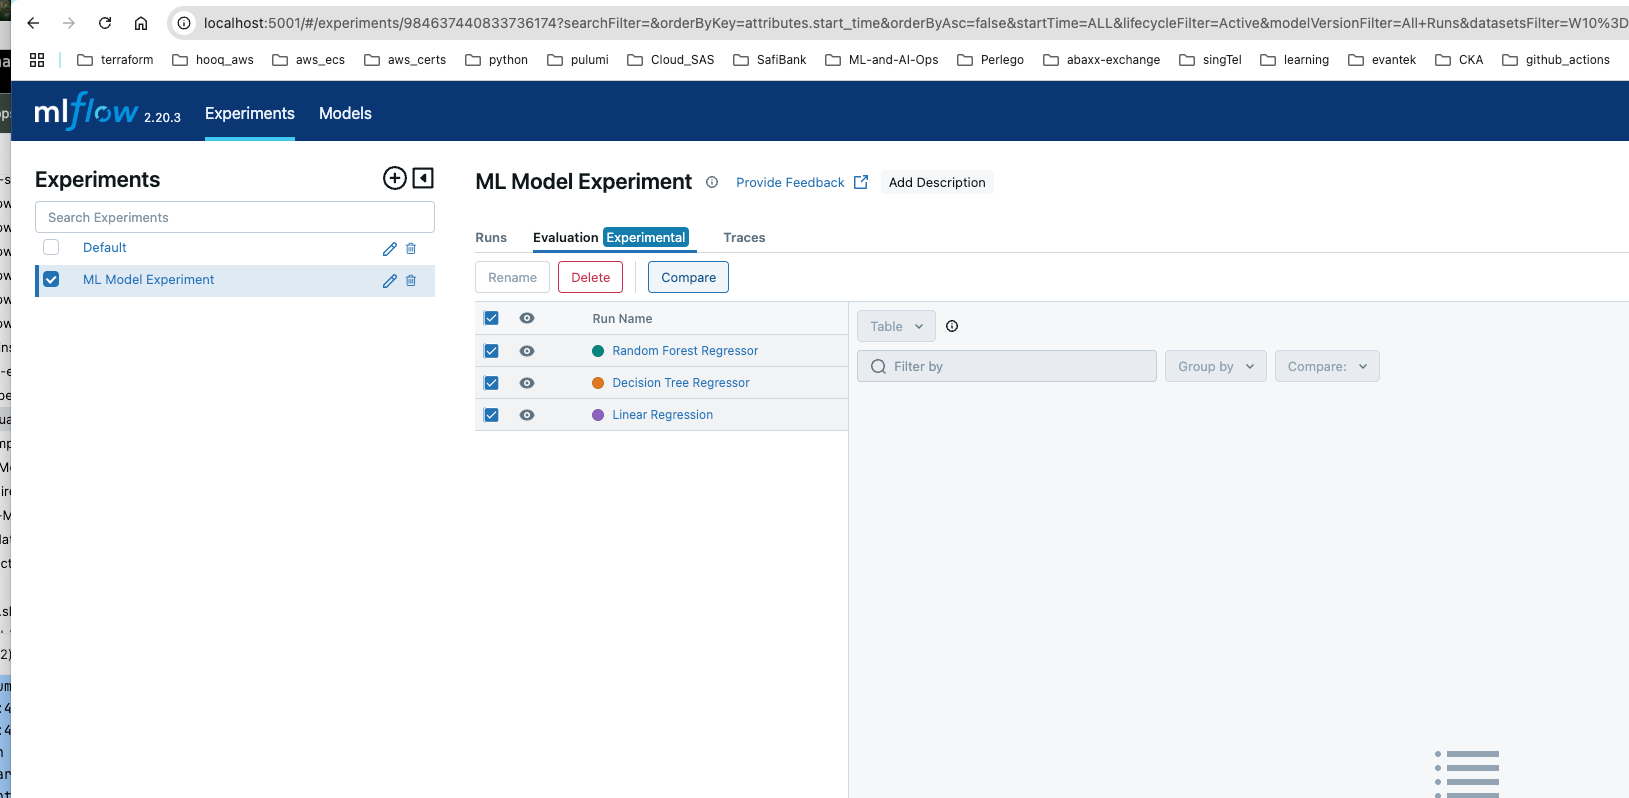The image size is (1629, 798).
Task: Switch to the Runs tab
Action: (x=491, y=237)
